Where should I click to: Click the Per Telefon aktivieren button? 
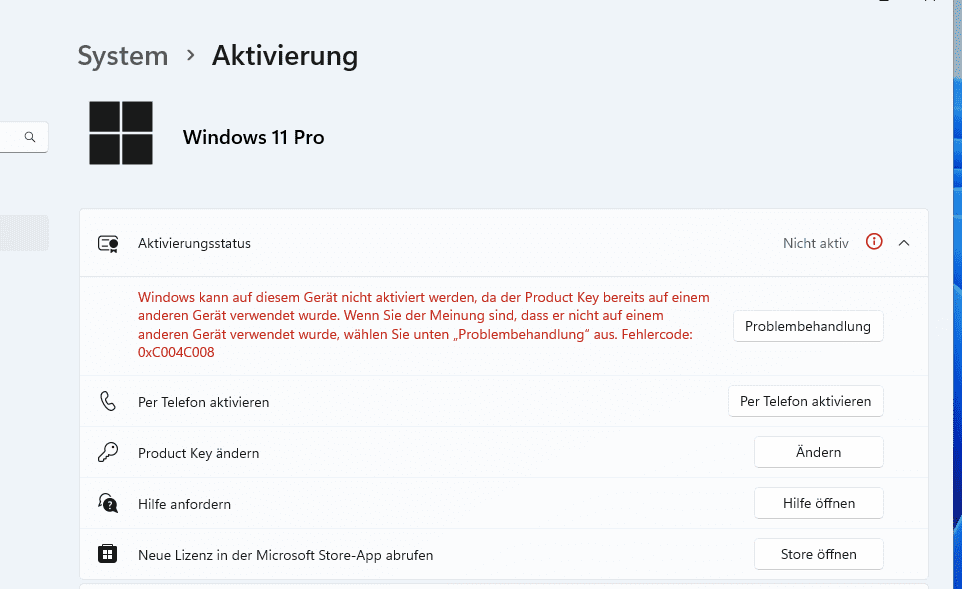click(x=806, y=401)
